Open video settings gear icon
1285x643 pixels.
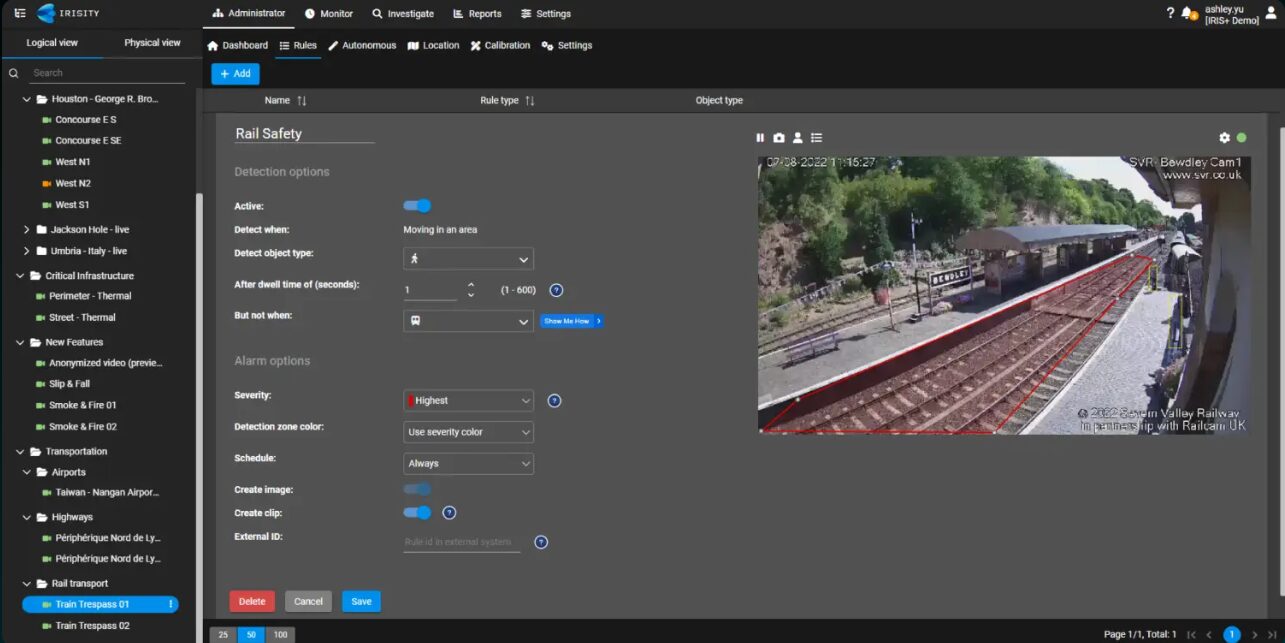[x=1224, y=138]
